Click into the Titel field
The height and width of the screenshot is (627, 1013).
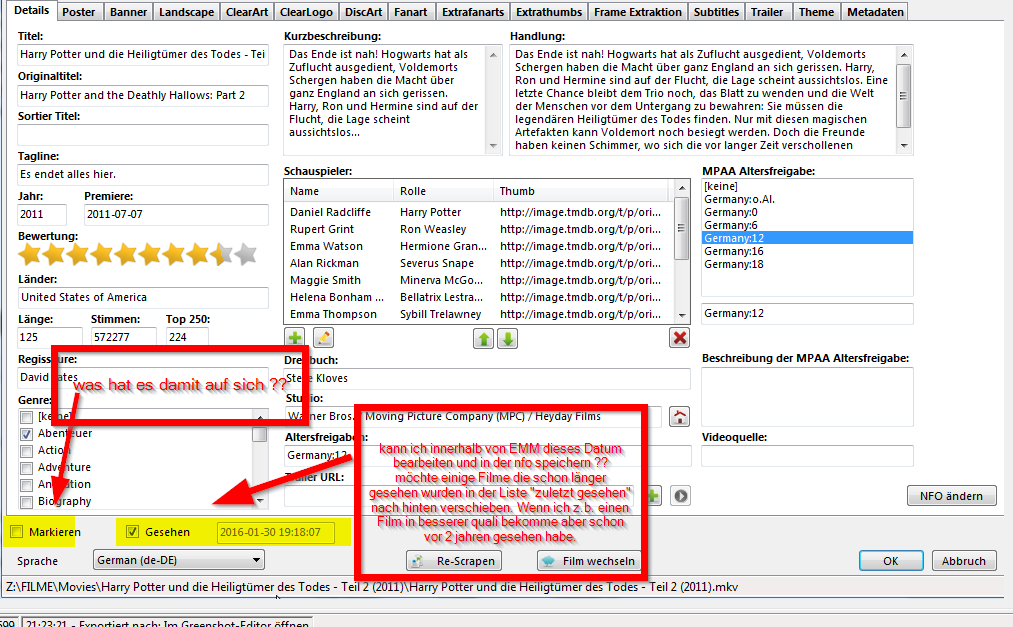click(x=143, y=55)
